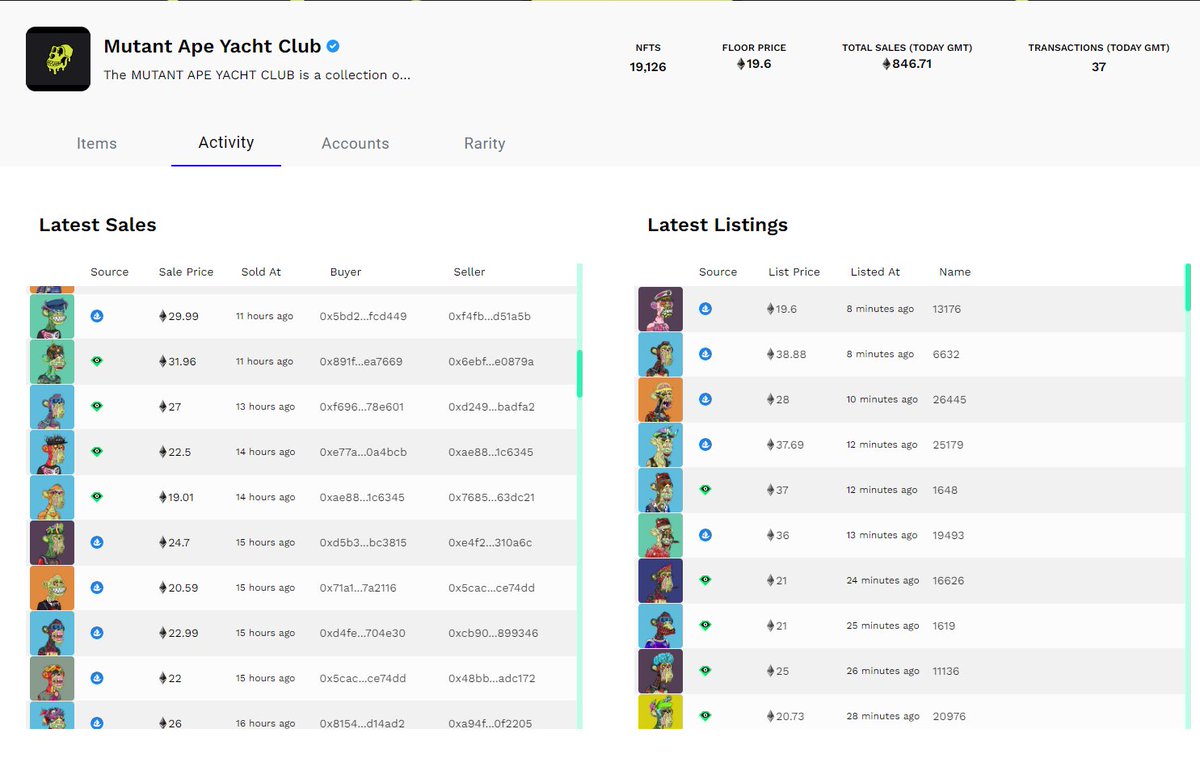Click seller address 0xae88...1c6345
1200x771 pixels.
tap(491, 452)
